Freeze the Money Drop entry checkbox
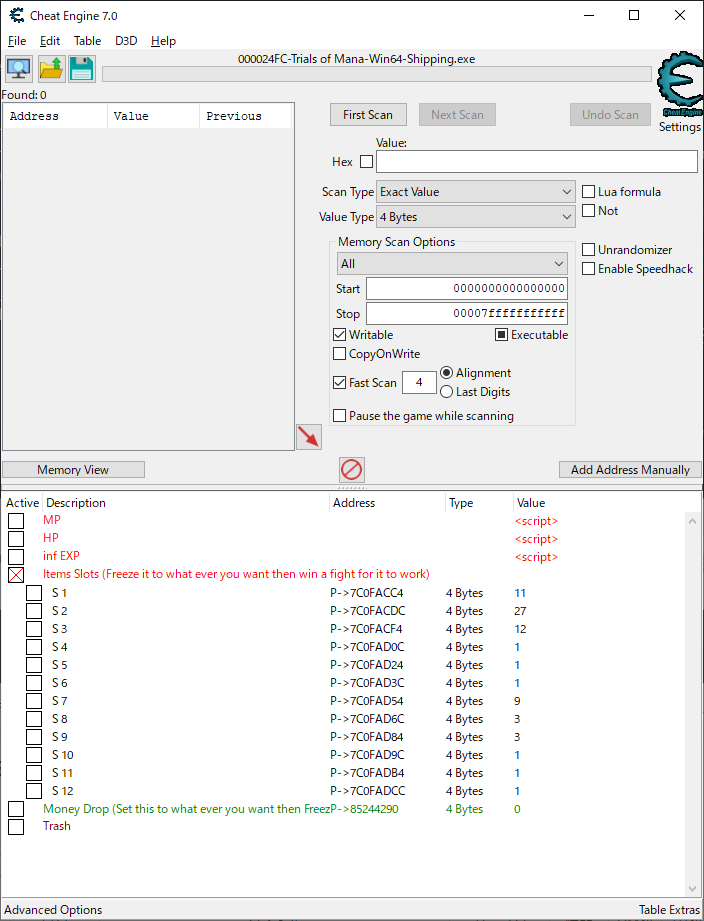 coord(16,809)
